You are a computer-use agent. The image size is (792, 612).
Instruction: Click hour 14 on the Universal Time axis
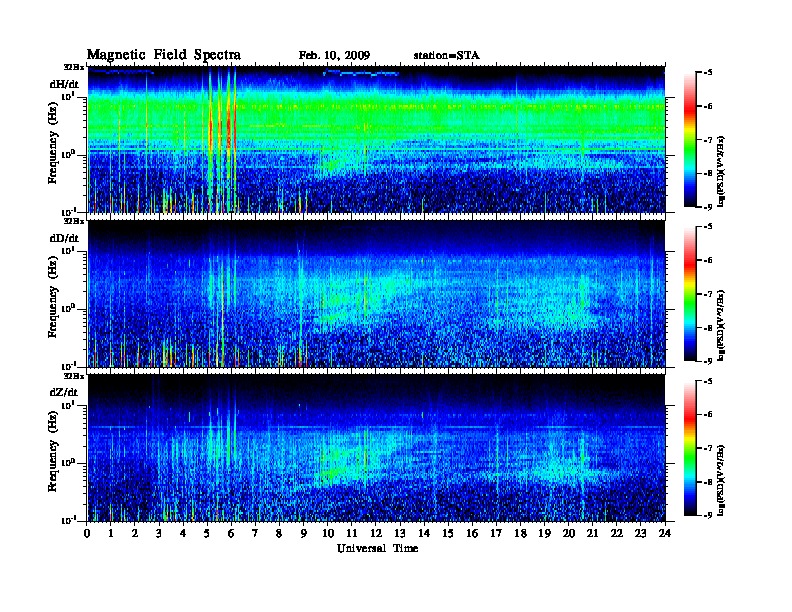(x=424, y=533)
